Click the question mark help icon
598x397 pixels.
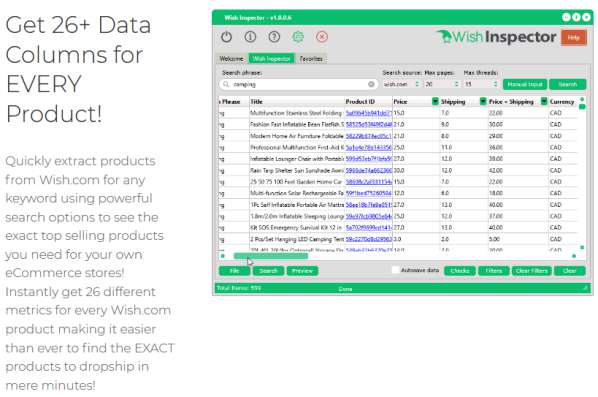[x=274, y=37]
